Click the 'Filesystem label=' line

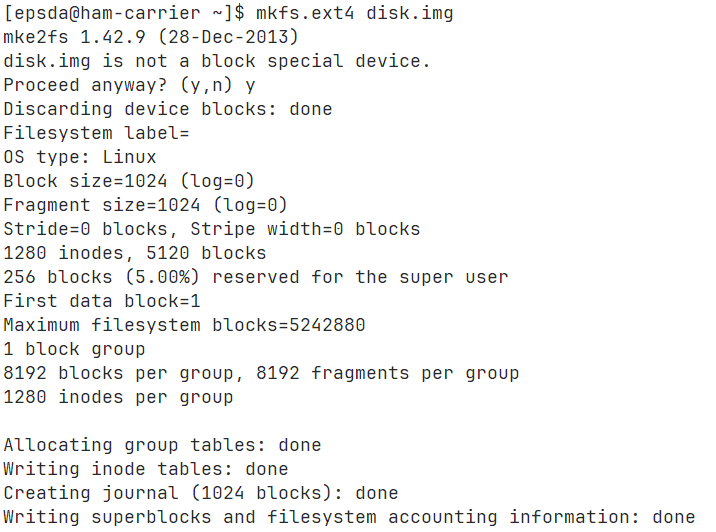[x=96, y=133]
